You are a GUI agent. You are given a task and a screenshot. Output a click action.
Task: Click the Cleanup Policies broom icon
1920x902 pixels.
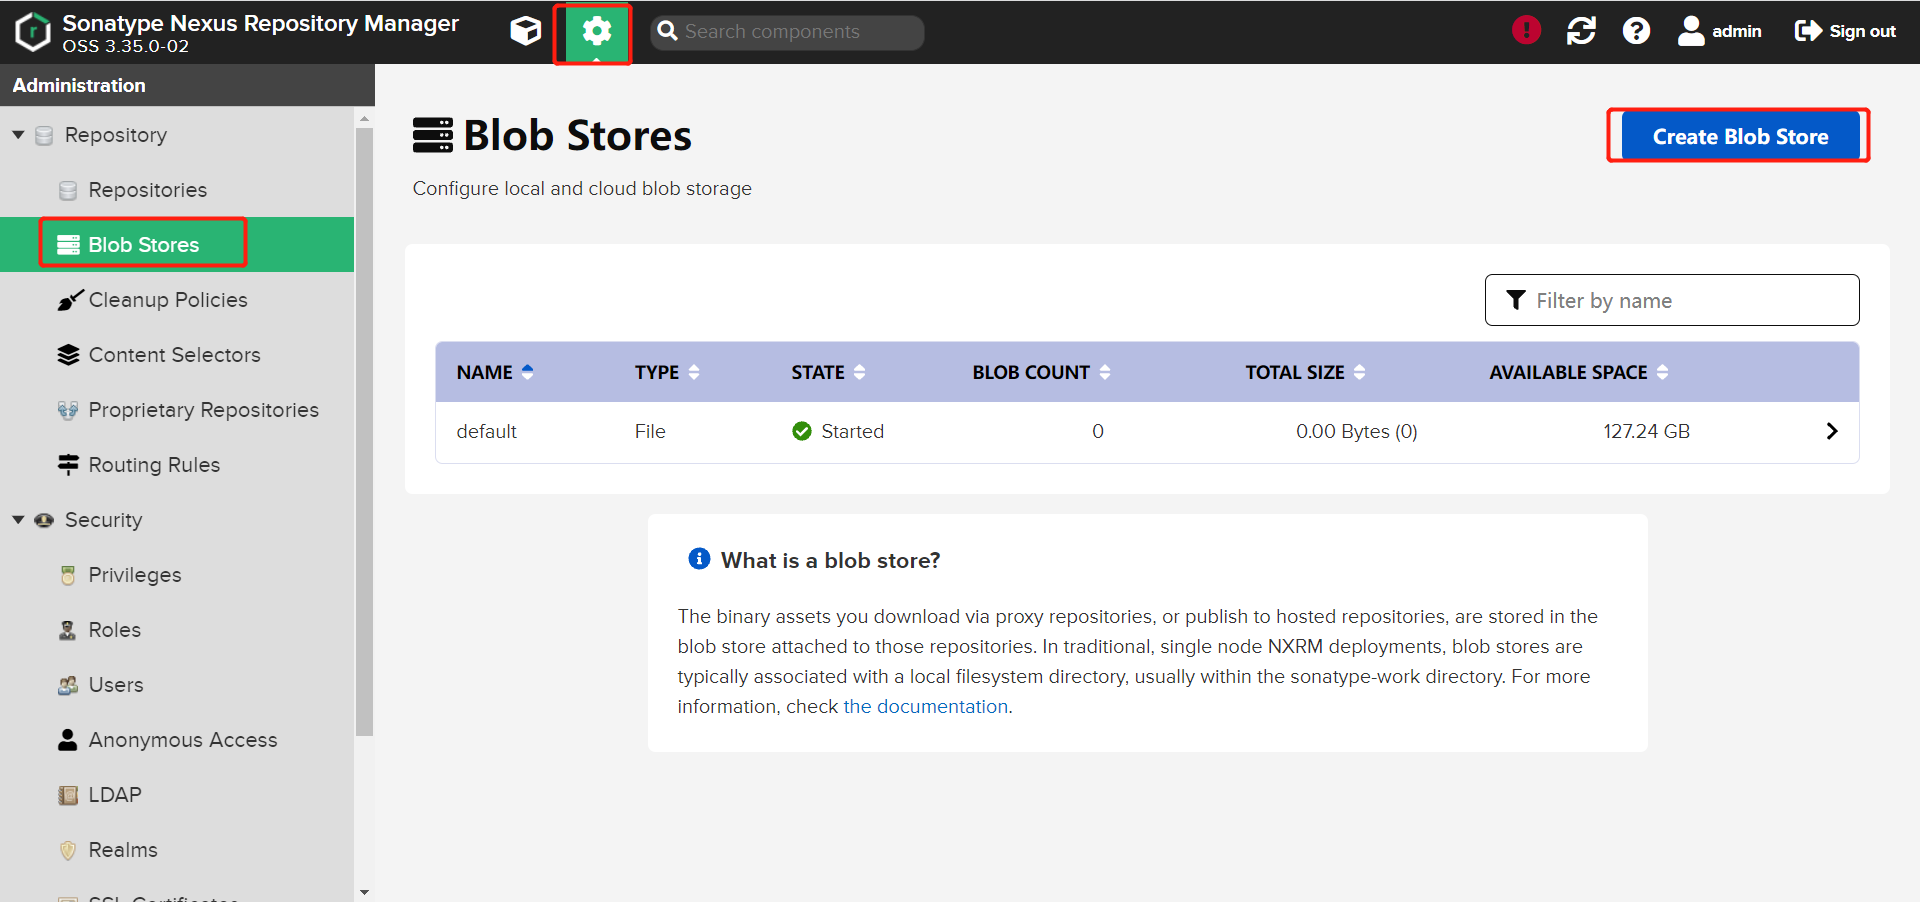pos(69,300)
